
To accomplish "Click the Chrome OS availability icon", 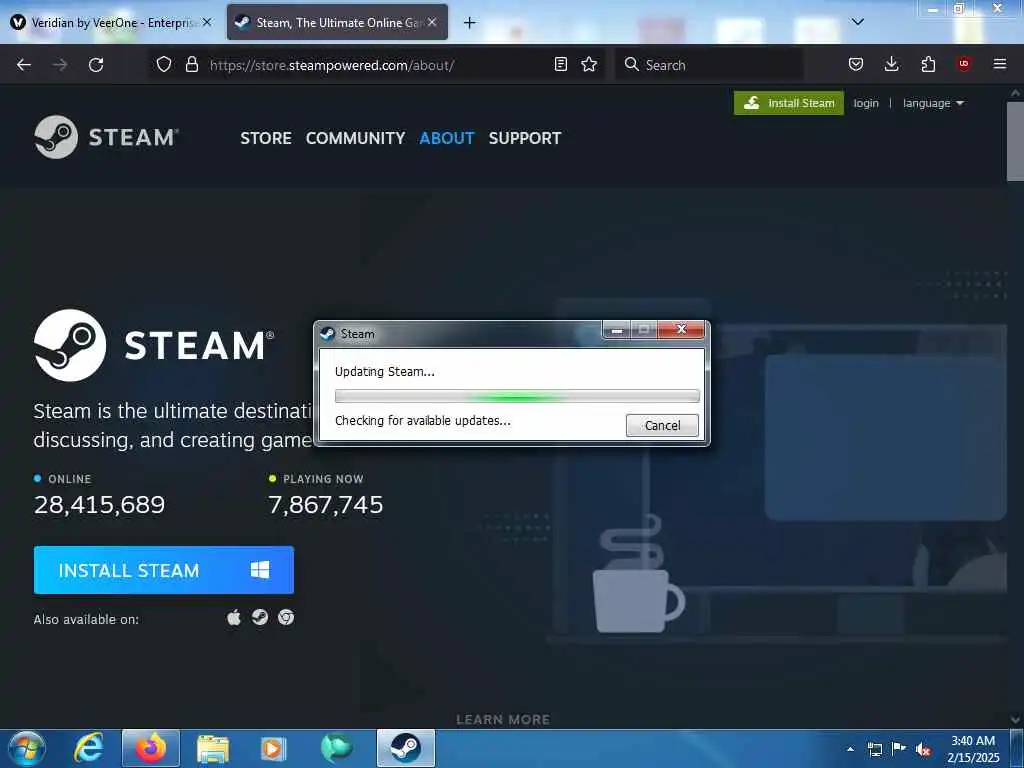I will (286, 617).
